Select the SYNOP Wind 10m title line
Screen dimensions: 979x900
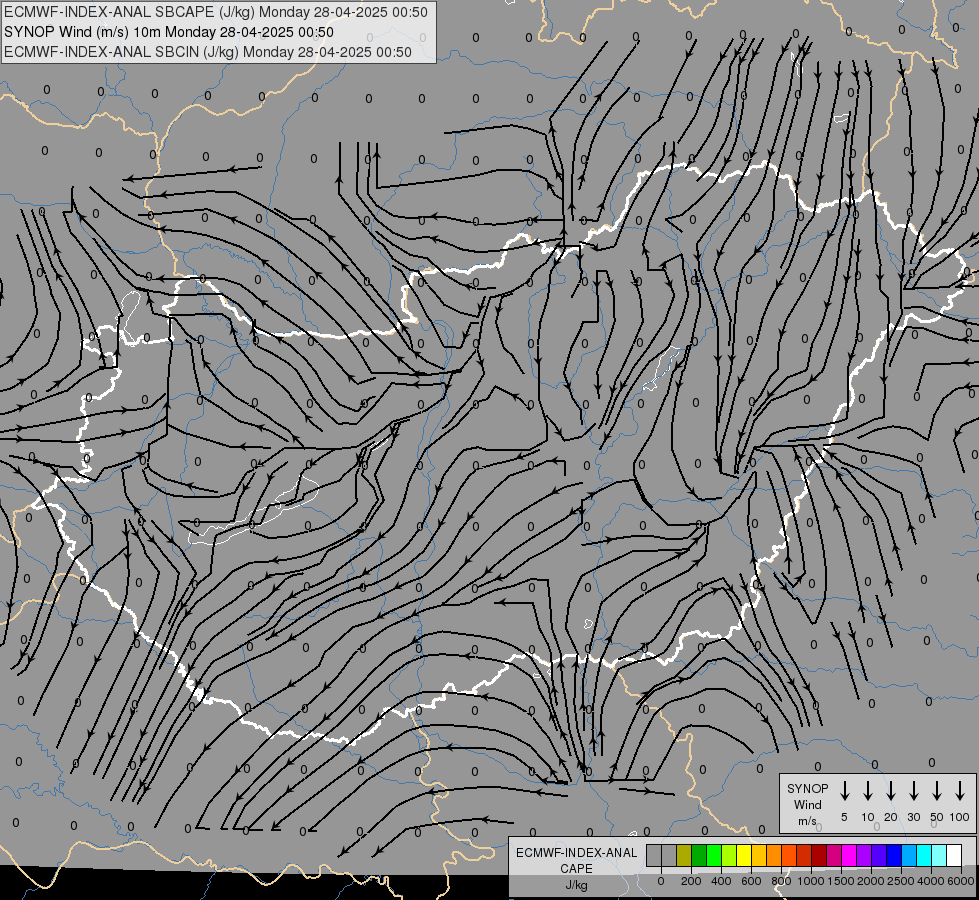click(x=169, y=32)
